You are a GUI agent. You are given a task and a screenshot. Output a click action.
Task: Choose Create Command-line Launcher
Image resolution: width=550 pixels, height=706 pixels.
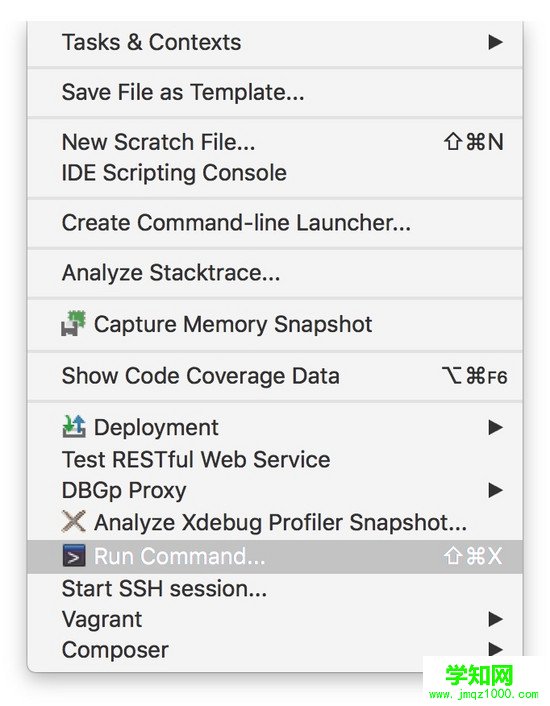(275, 223)
